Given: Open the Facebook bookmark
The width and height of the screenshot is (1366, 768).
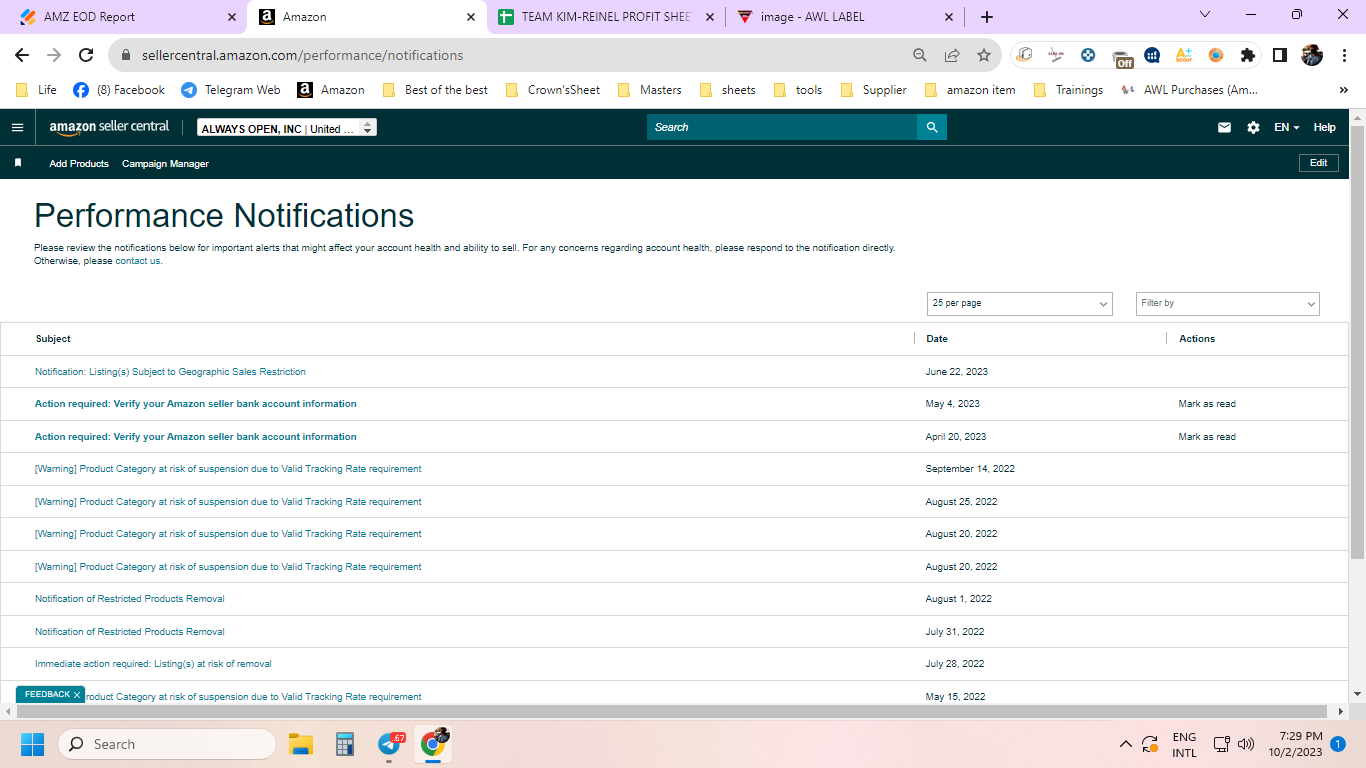Looking at the screenshot, I should click(119, 90).
